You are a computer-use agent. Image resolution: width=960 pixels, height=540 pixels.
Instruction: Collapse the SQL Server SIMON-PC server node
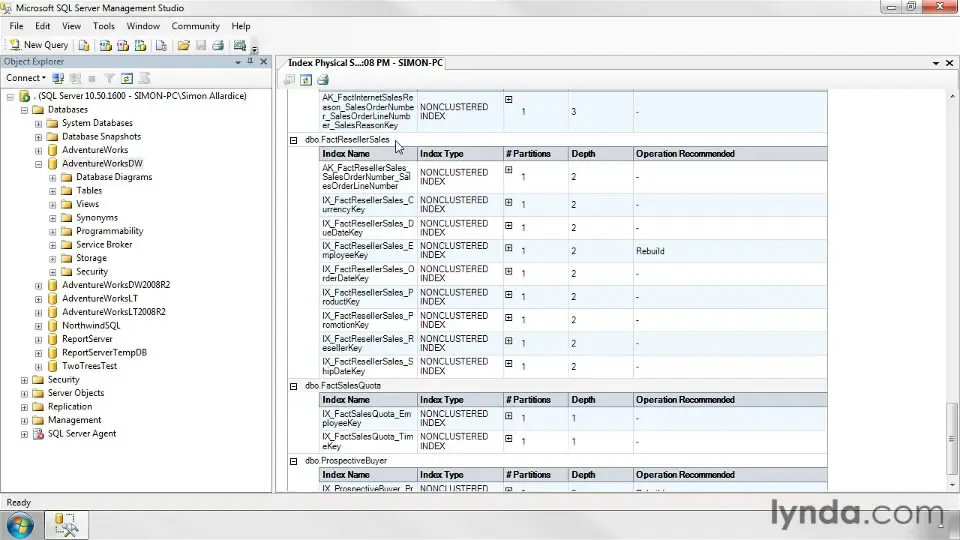[x=10, y=96]
